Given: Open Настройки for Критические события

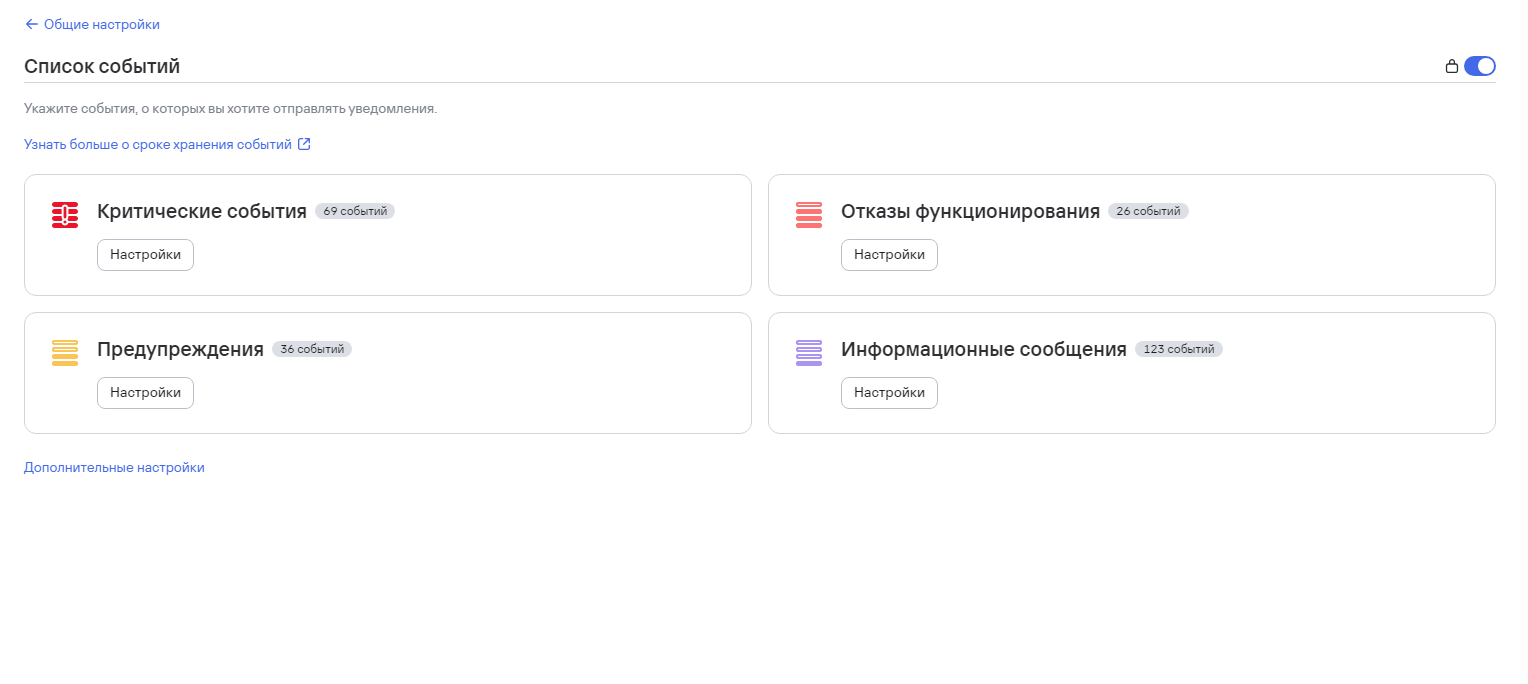Looking at the screenshot, I should pyautogui.click(x=145, y=255).
